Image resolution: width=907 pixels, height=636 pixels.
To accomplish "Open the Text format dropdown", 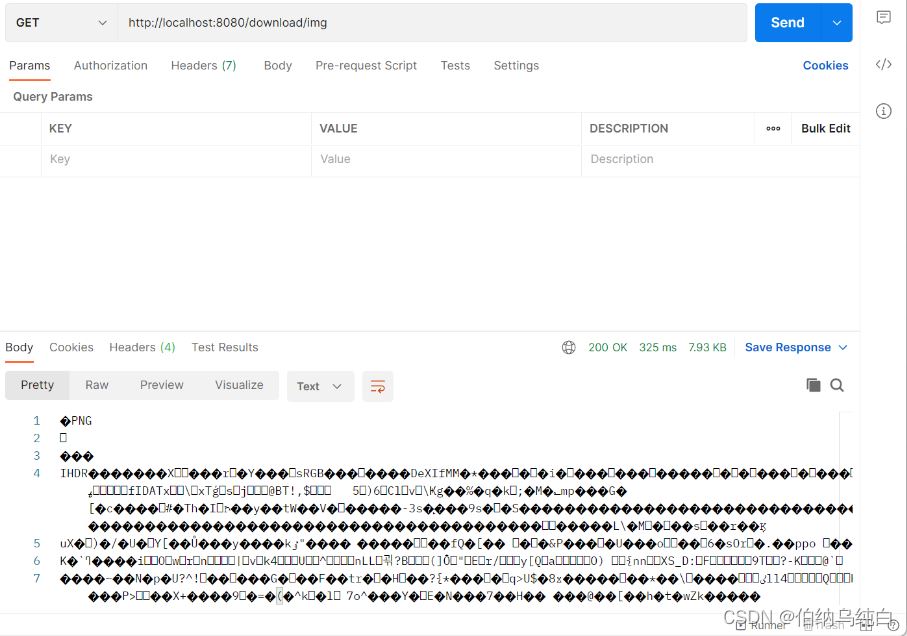I will pos(320,386).
